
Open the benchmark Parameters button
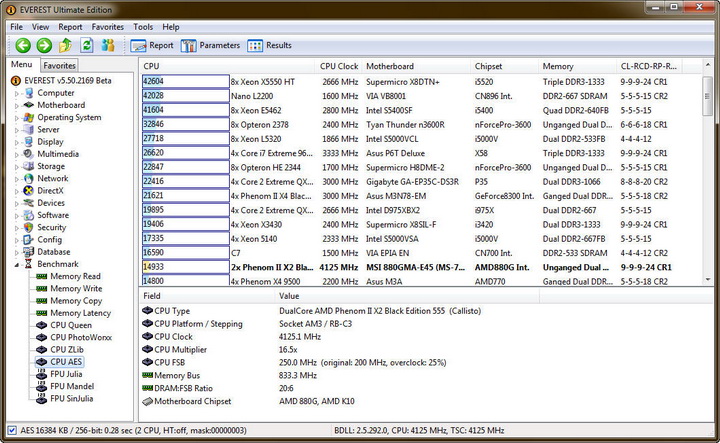coord(210,45)
